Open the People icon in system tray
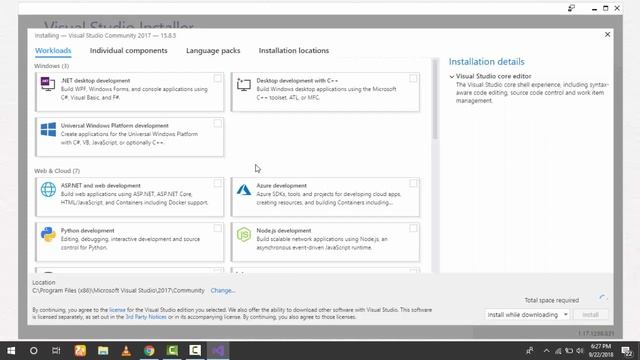This screenshot has width=640, height=360. click(x=529, y=351)
